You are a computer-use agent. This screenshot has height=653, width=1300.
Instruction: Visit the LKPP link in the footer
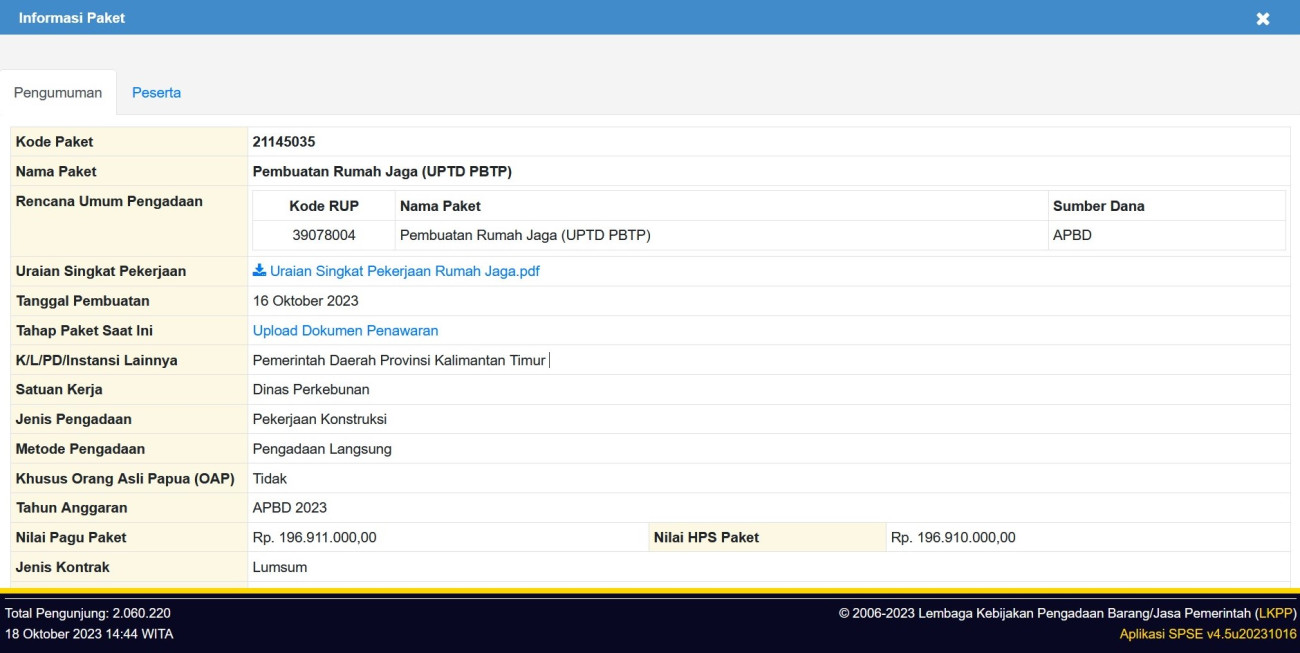click(1275, 613)
